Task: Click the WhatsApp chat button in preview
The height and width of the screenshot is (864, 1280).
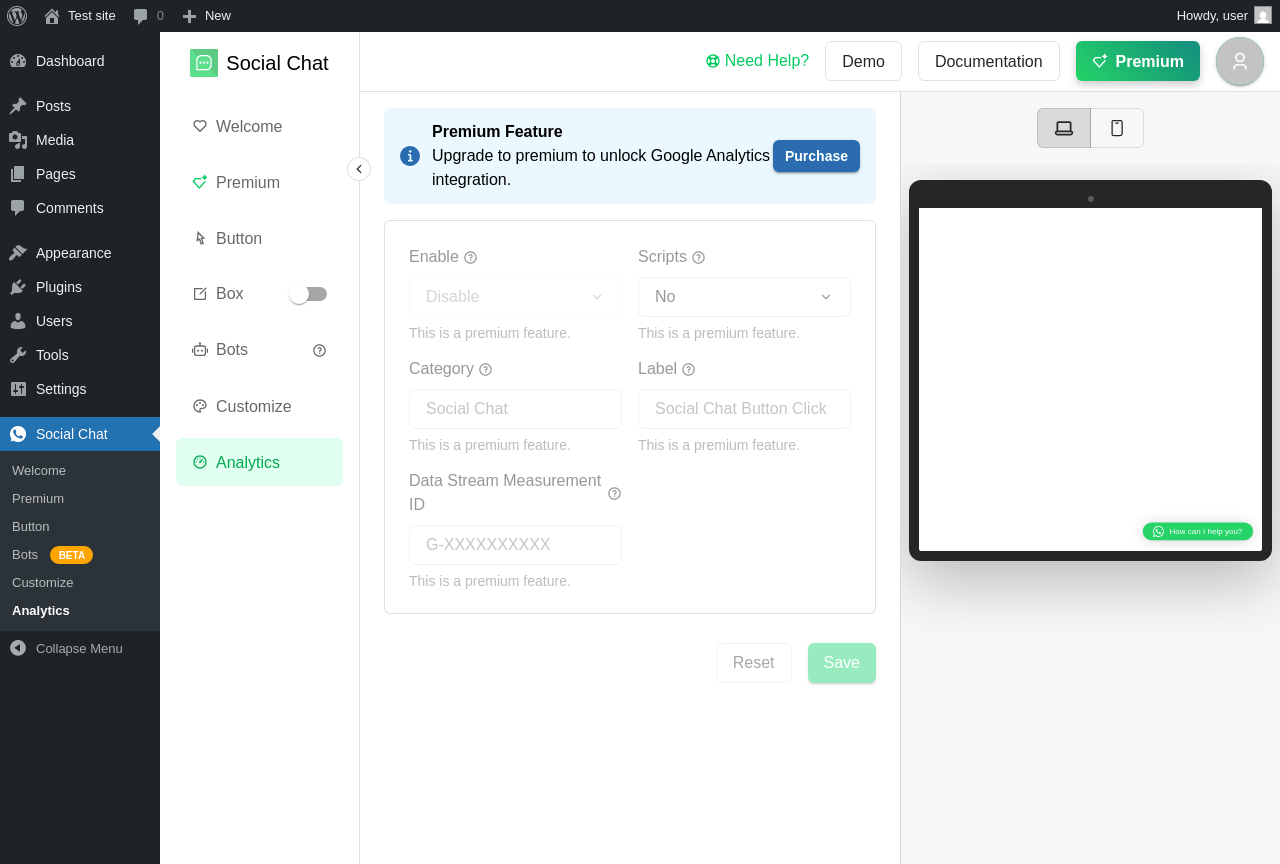Action: 1197,531
